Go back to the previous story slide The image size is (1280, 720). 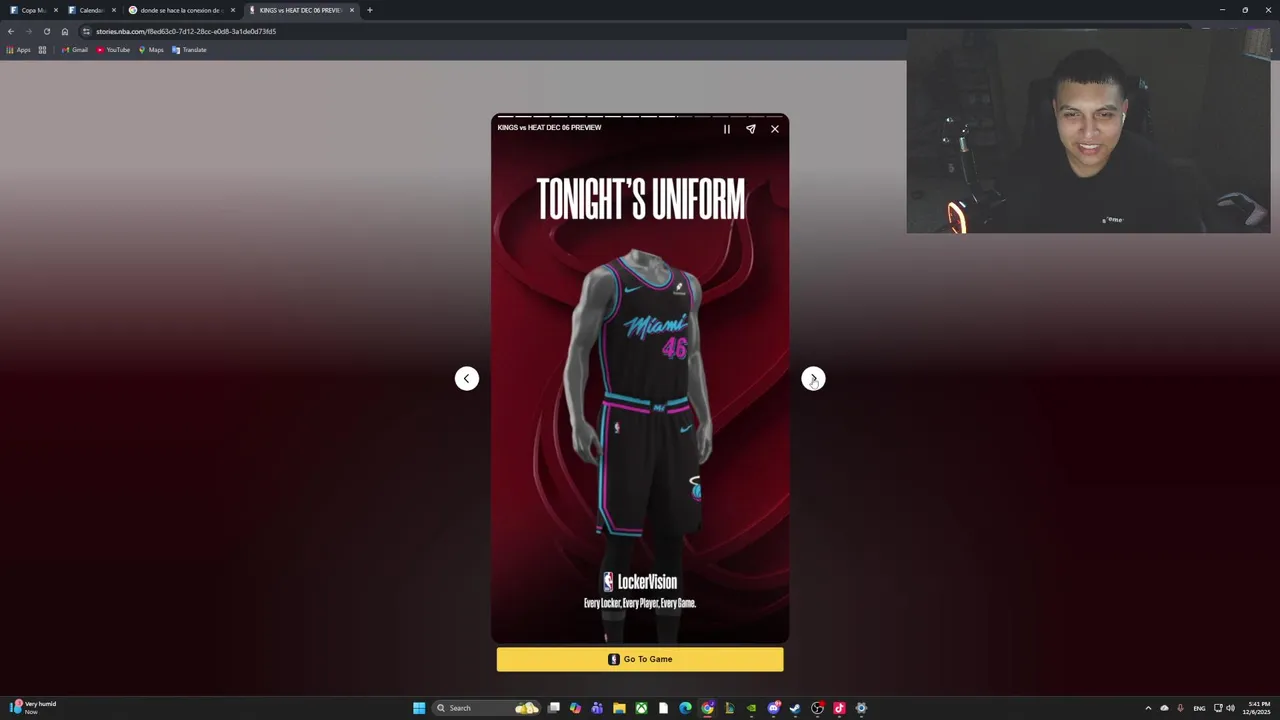point(467,378)
